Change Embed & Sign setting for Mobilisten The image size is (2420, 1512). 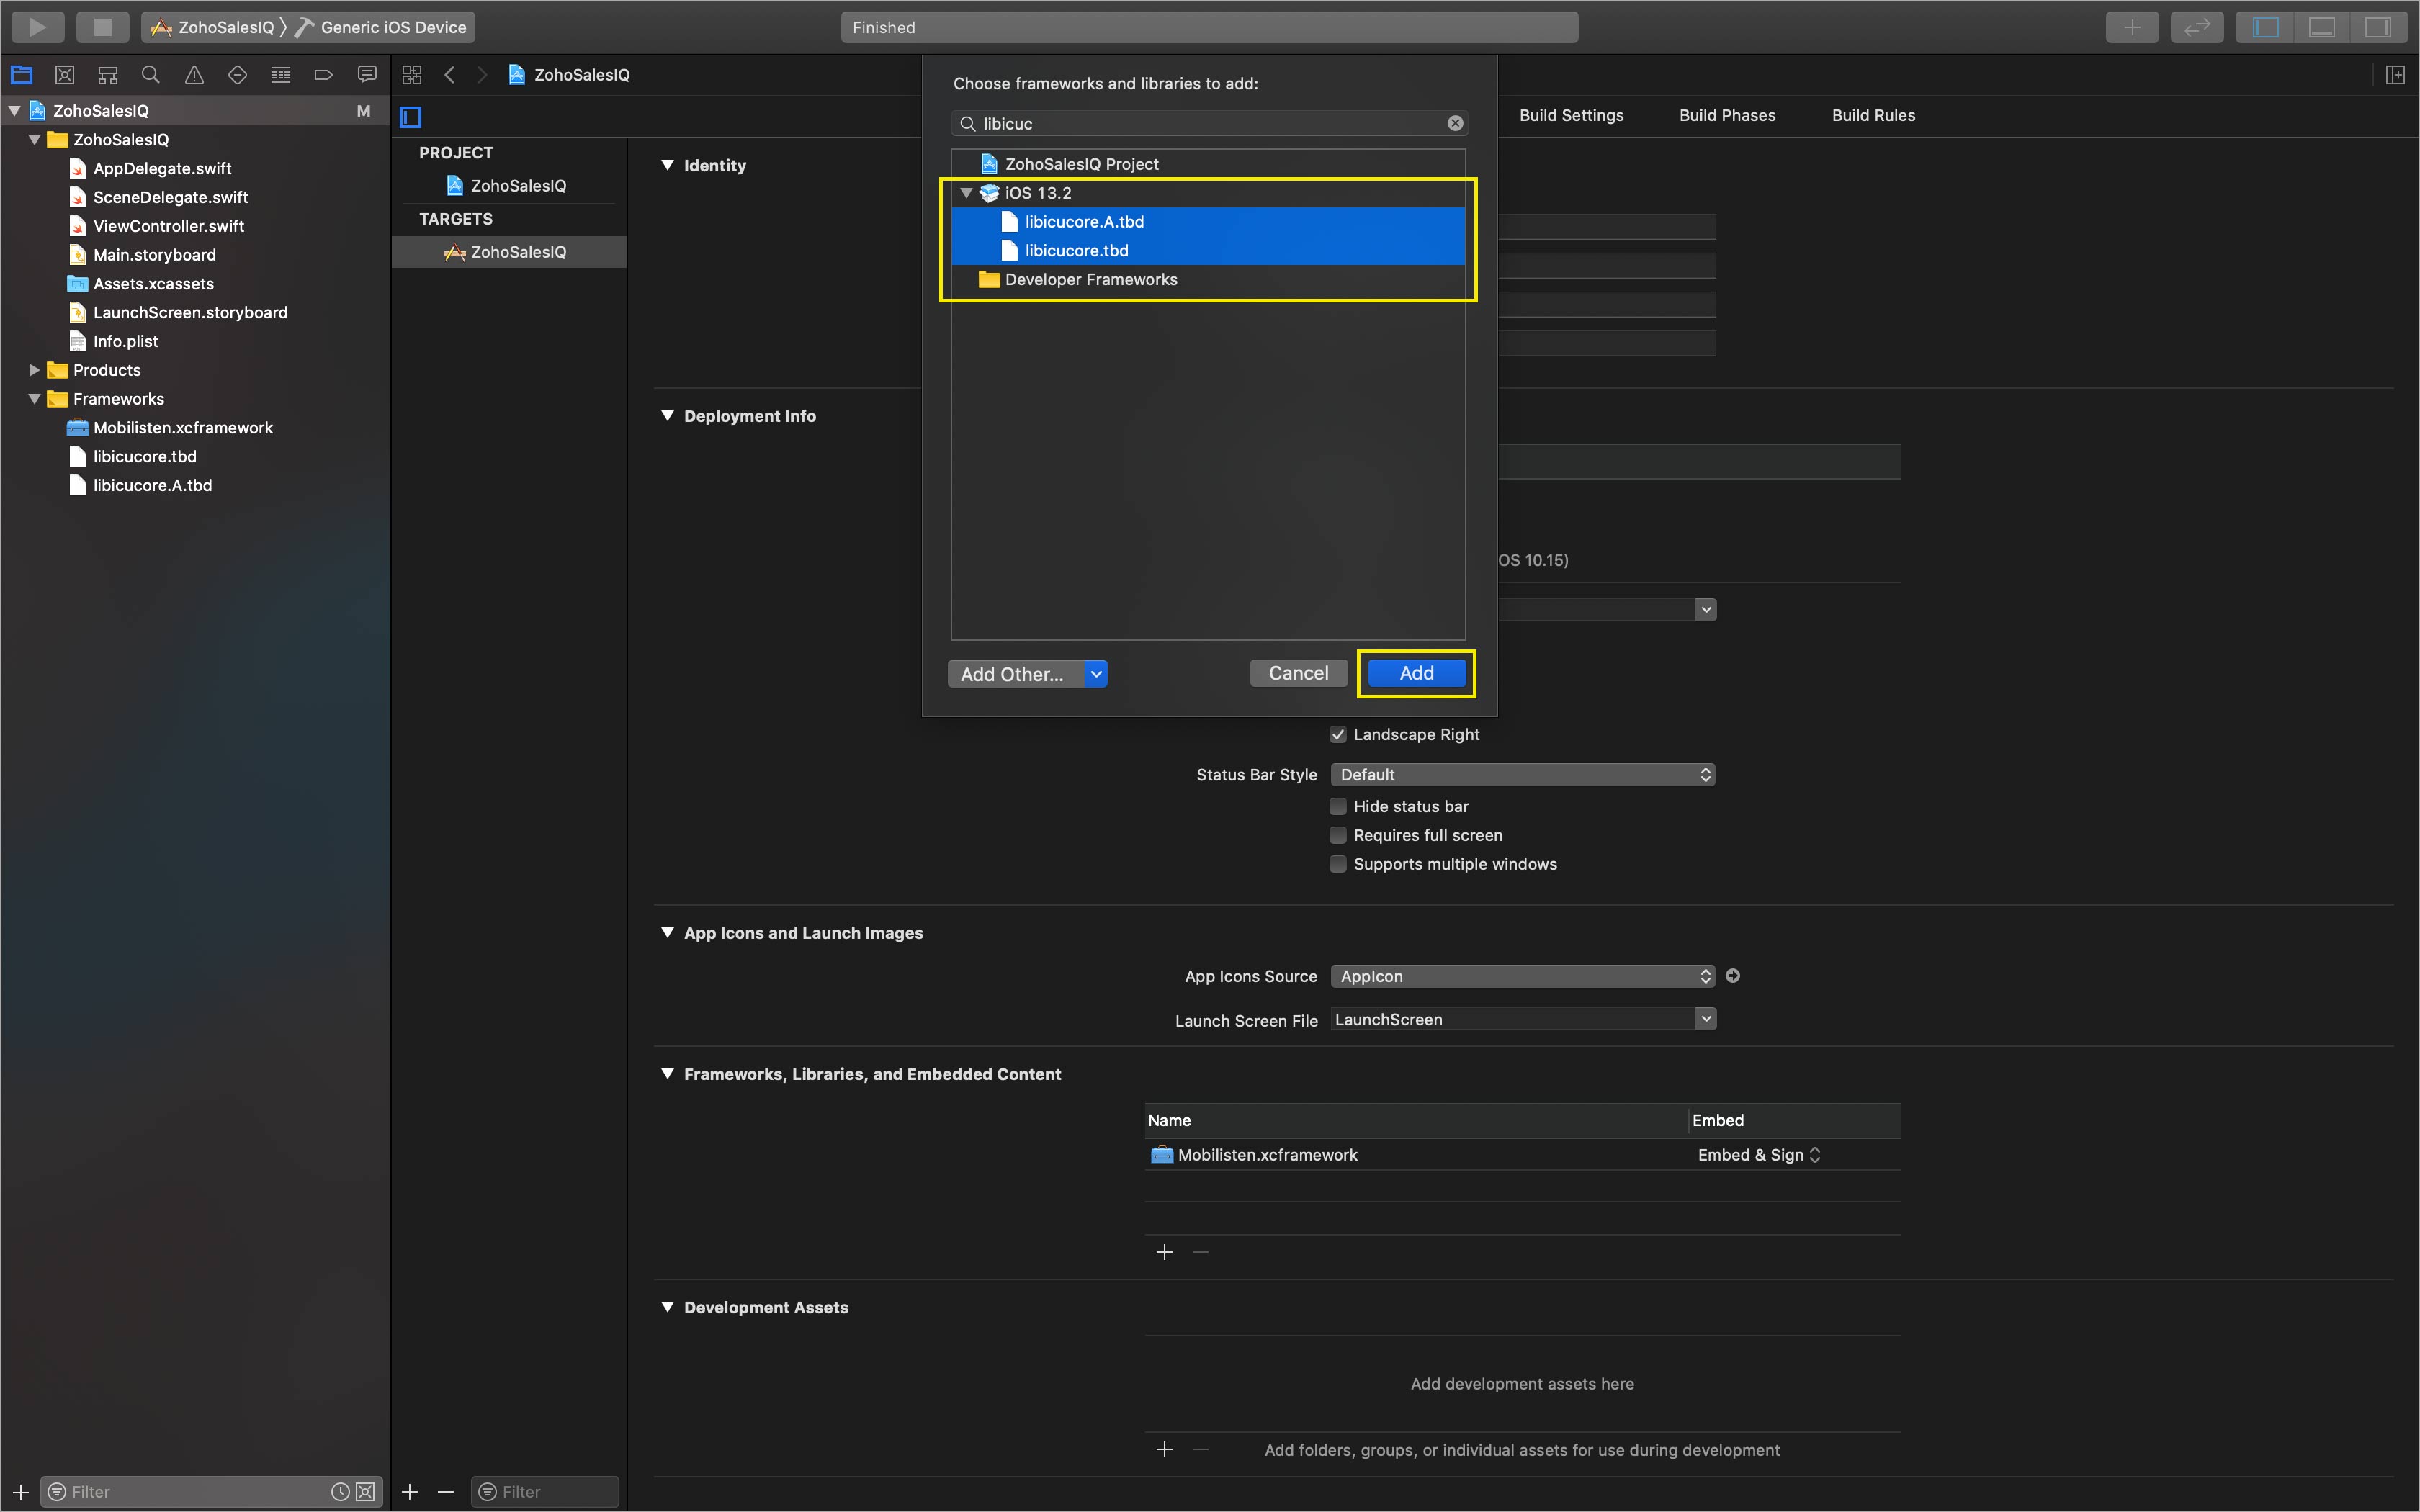point(1759,1155)
